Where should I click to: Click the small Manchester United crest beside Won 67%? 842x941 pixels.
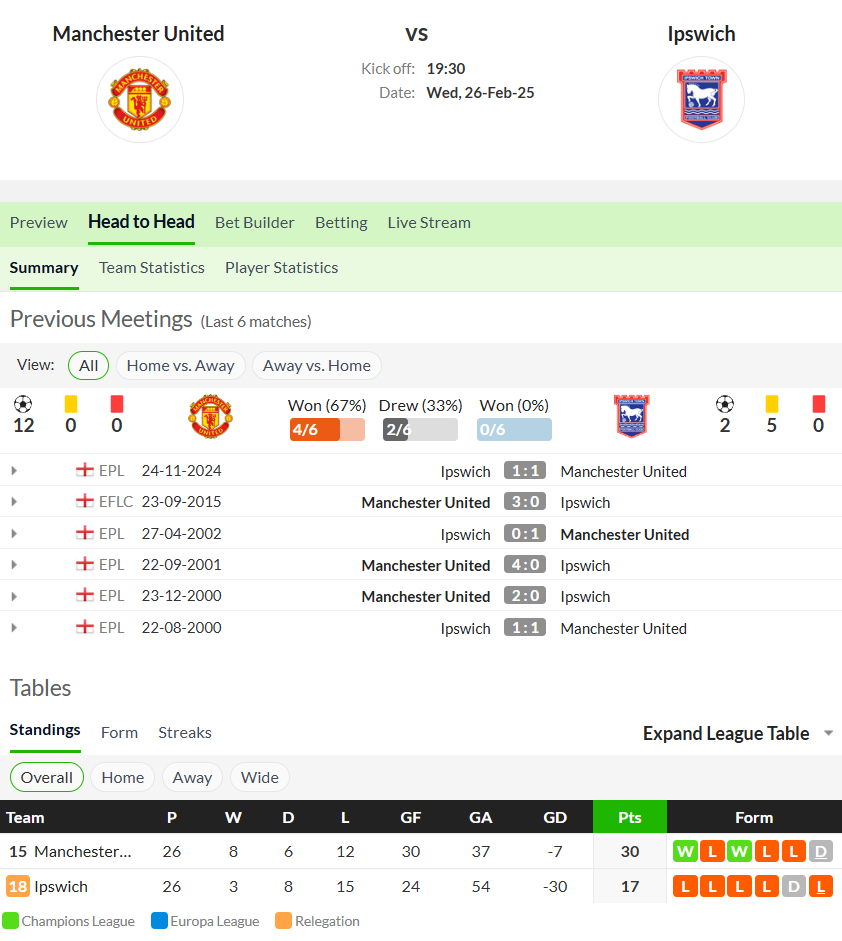(x=211, y=416)
